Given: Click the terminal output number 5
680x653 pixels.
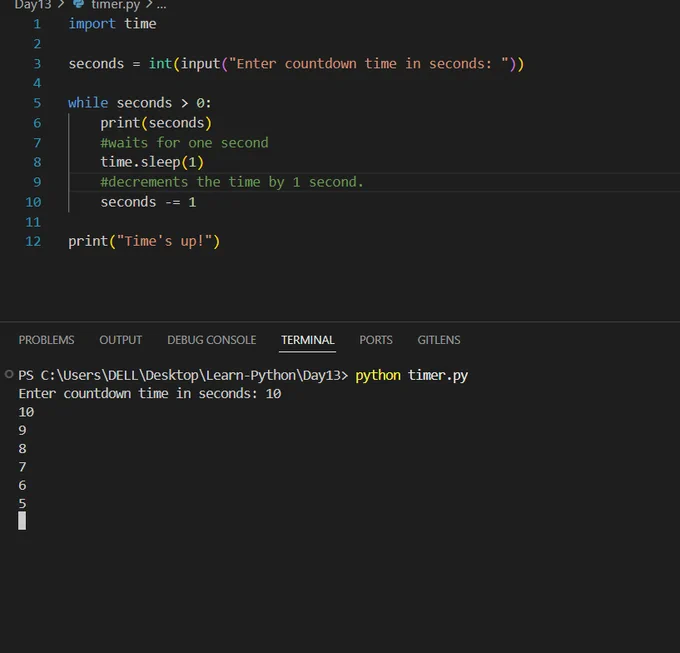Looking at the screenshot, I should pos(22,504).
